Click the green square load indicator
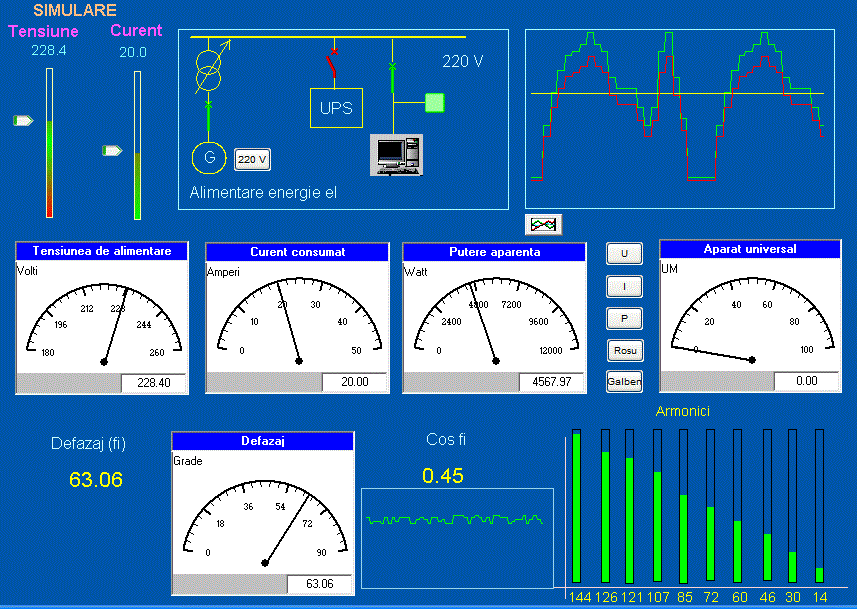 click(x=434, y=102)
